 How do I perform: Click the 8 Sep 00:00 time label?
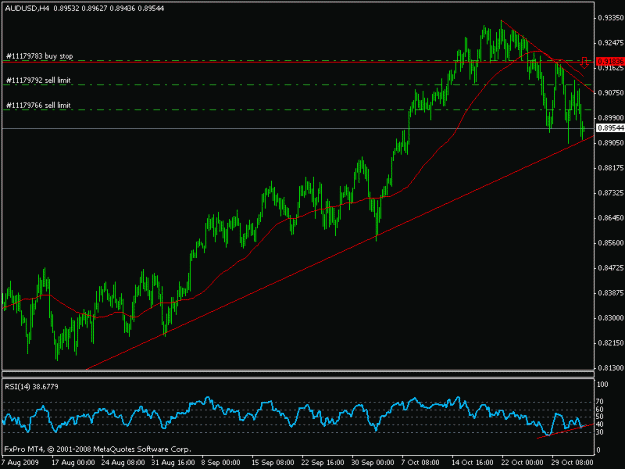[x=220, y=462]
